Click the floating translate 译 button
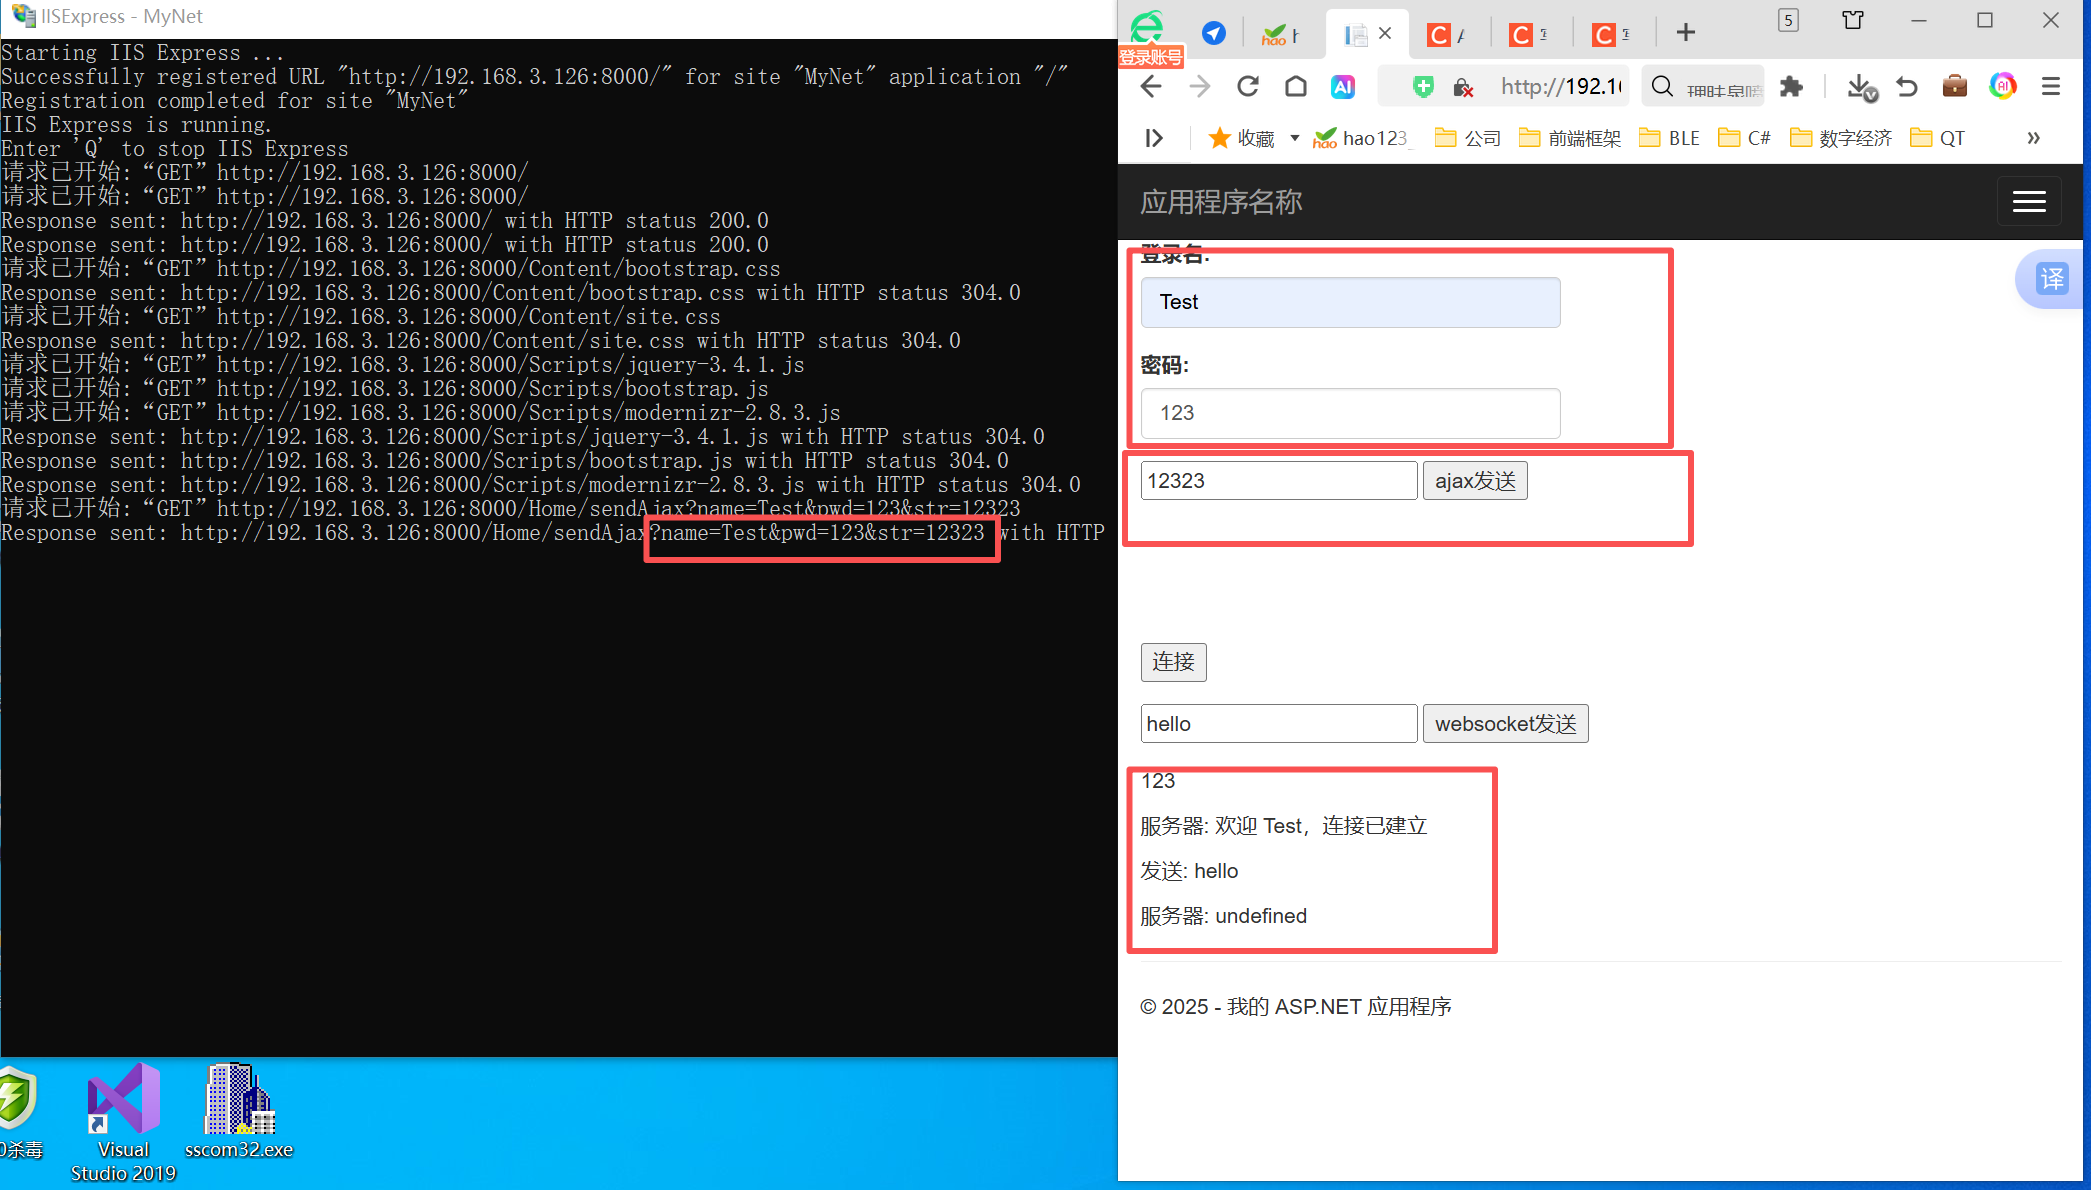The image size is (2091, 1190). point(2051,279)
